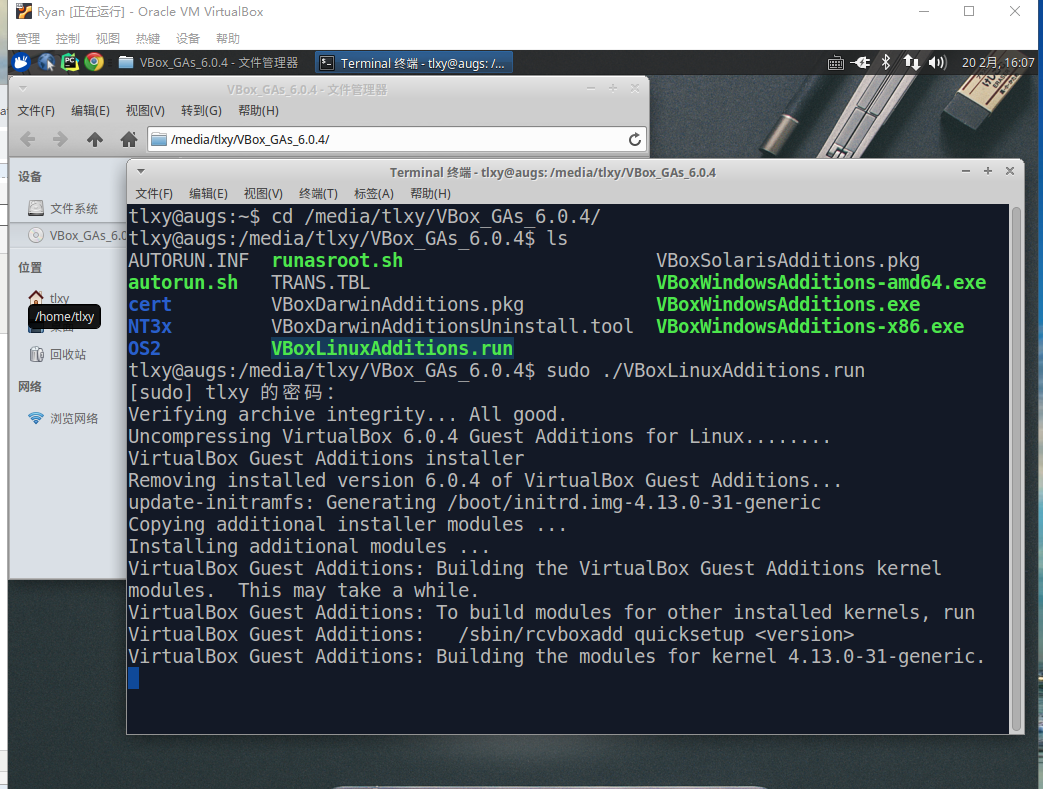
Task: Open Terminal 终端(T) menu
Action: coord(319,194)
